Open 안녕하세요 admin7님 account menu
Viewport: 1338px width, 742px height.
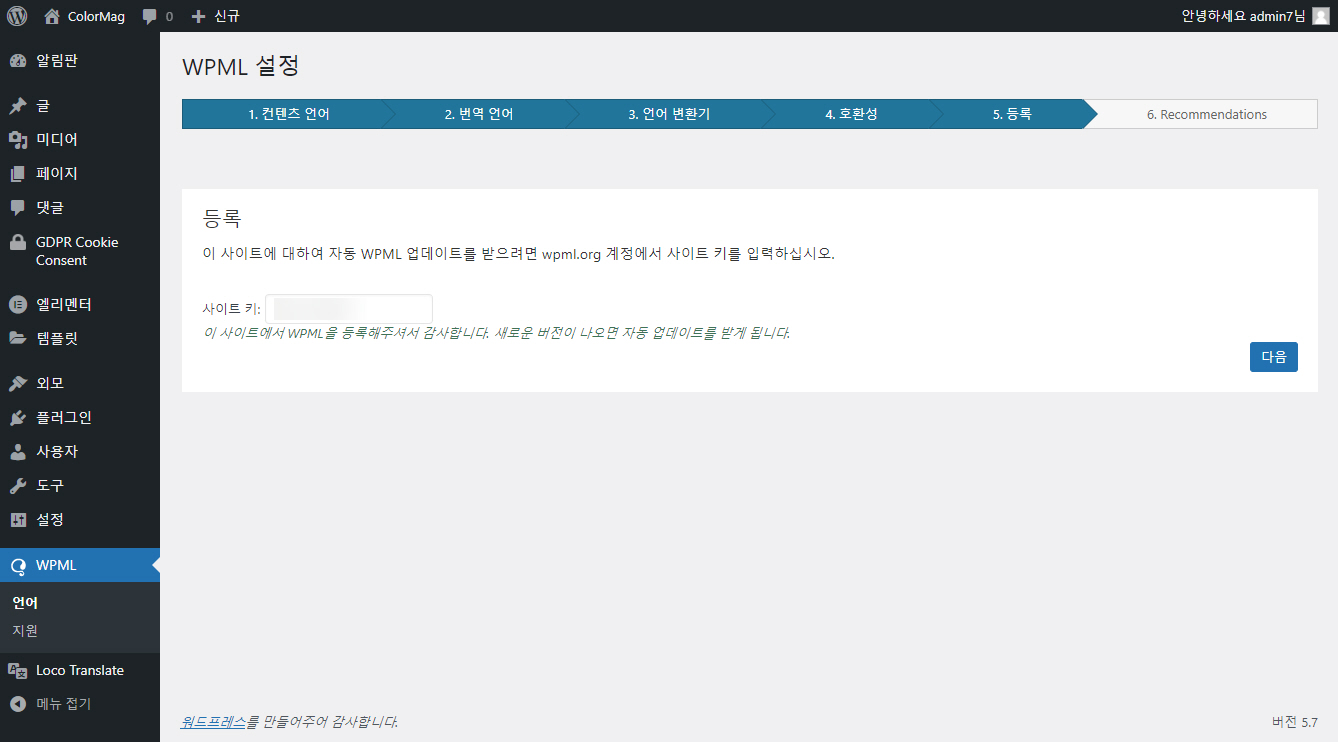click(x=1256, y=16)
